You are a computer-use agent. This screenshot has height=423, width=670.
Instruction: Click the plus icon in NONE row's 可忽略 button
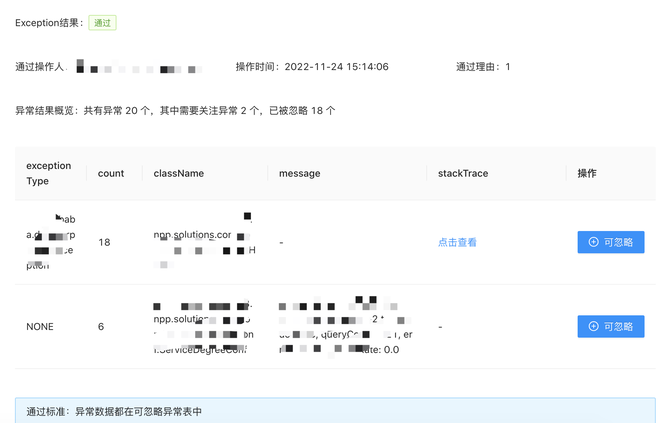(x=594, y=327)
